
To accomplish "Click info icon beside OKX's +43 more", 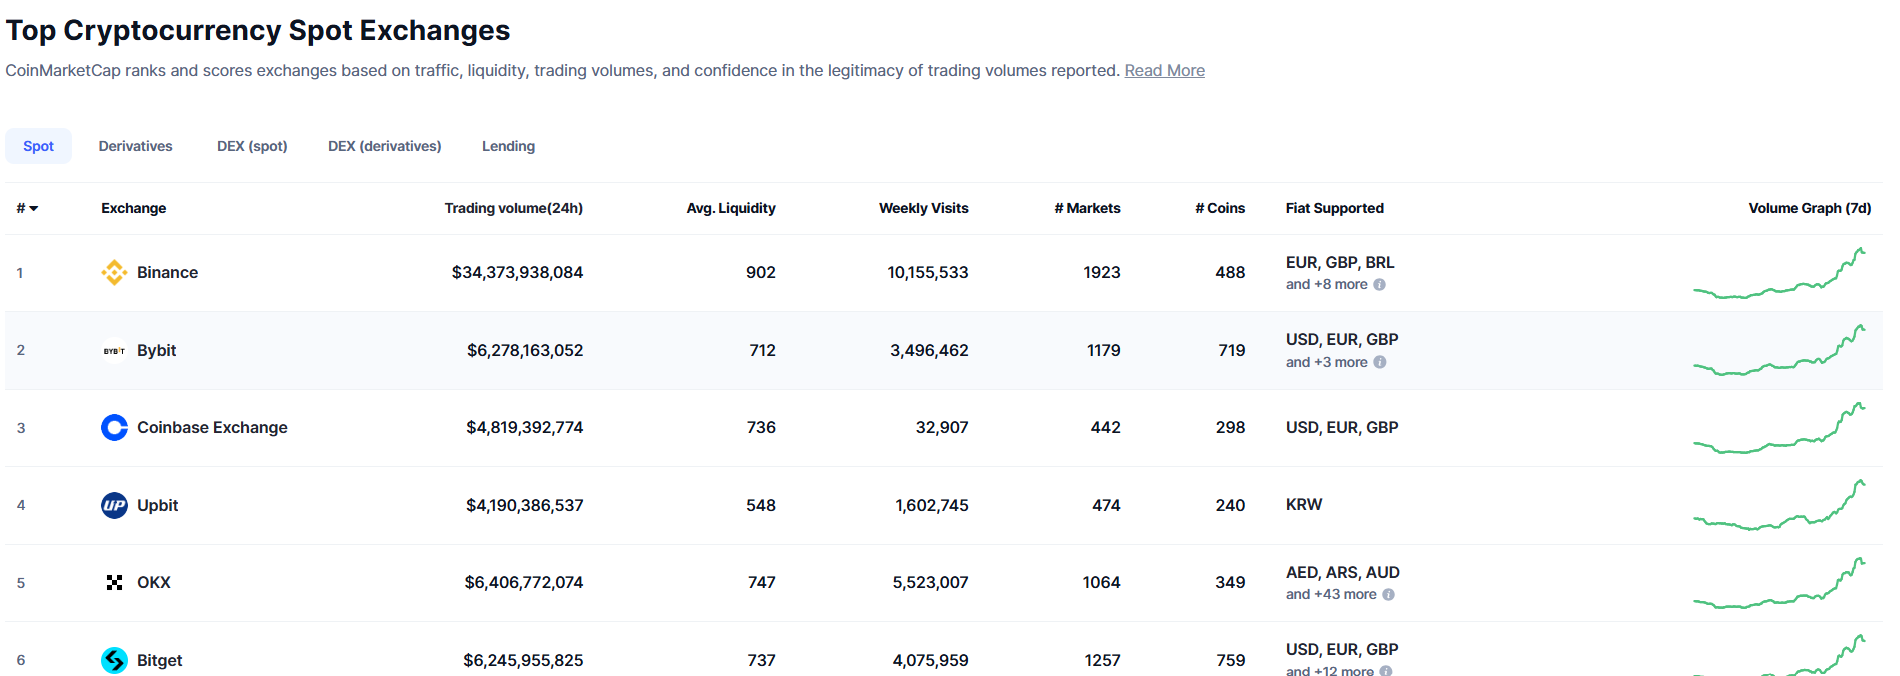I will pos(1389,595).
